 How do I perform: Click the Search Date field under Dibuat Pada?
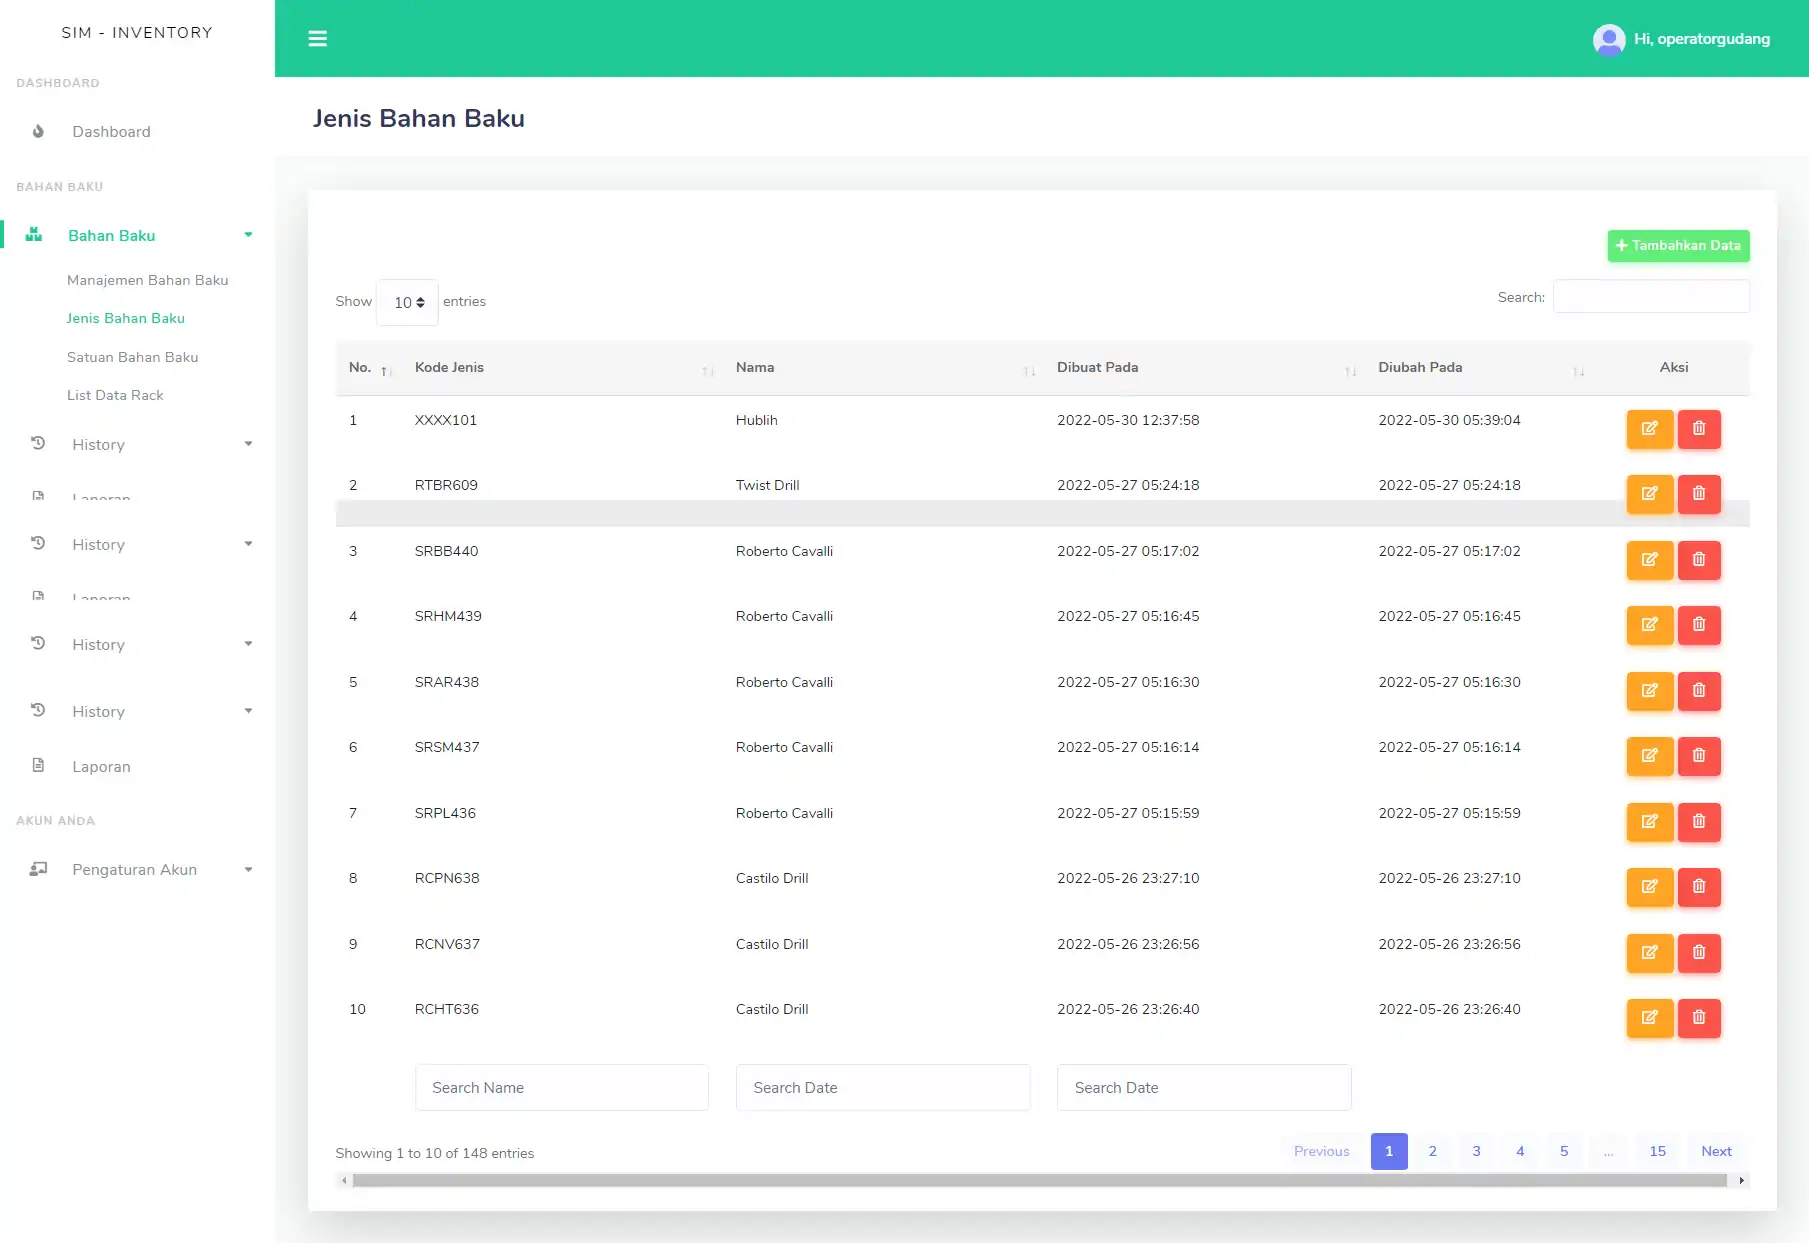point(1204,1088)
